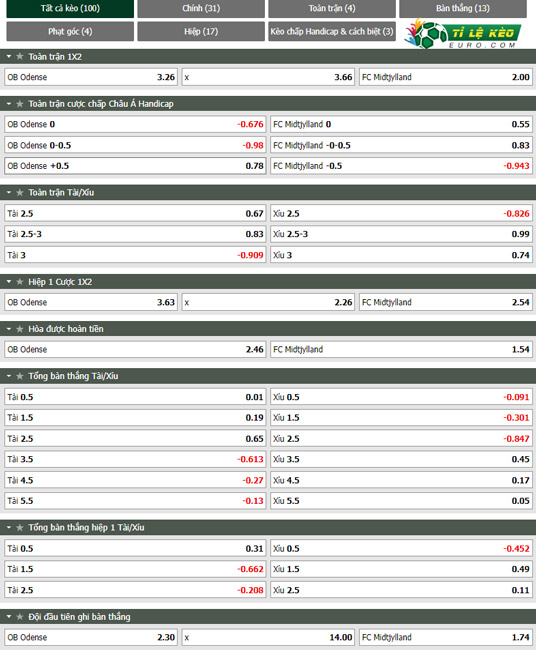The image size is (536, 655).
Task: Select OB Odense 3.26 odds in 1X2
Action: coord(91,77)
